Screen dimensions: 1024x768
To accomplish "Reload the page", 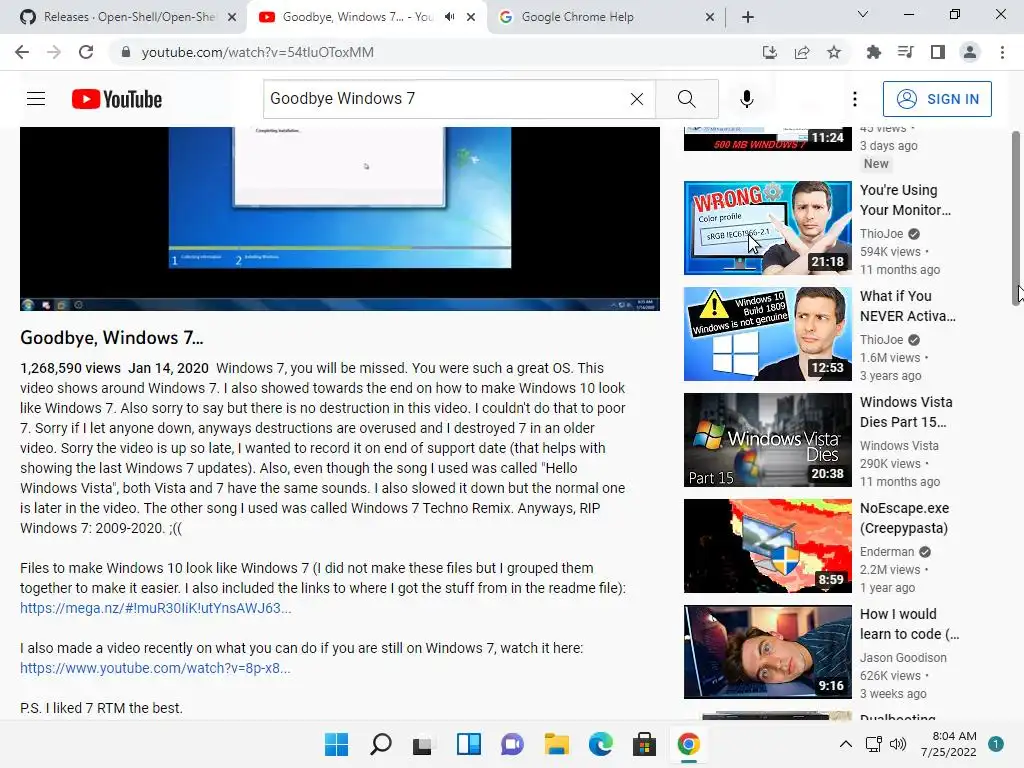I will pos(86,52).
